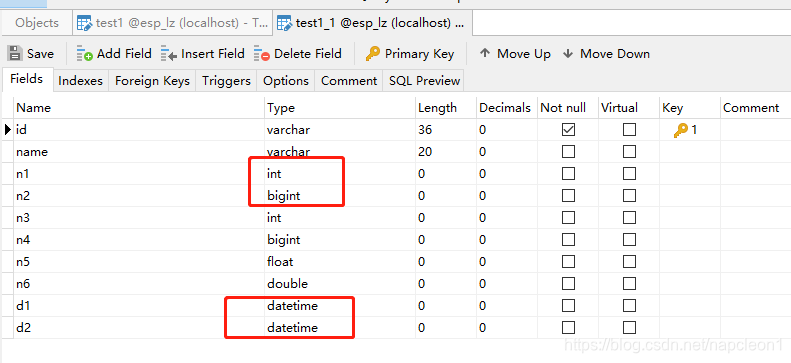Open the double type cell of n6
This screenshot has height=363, width=791.
tap(340, 284)
